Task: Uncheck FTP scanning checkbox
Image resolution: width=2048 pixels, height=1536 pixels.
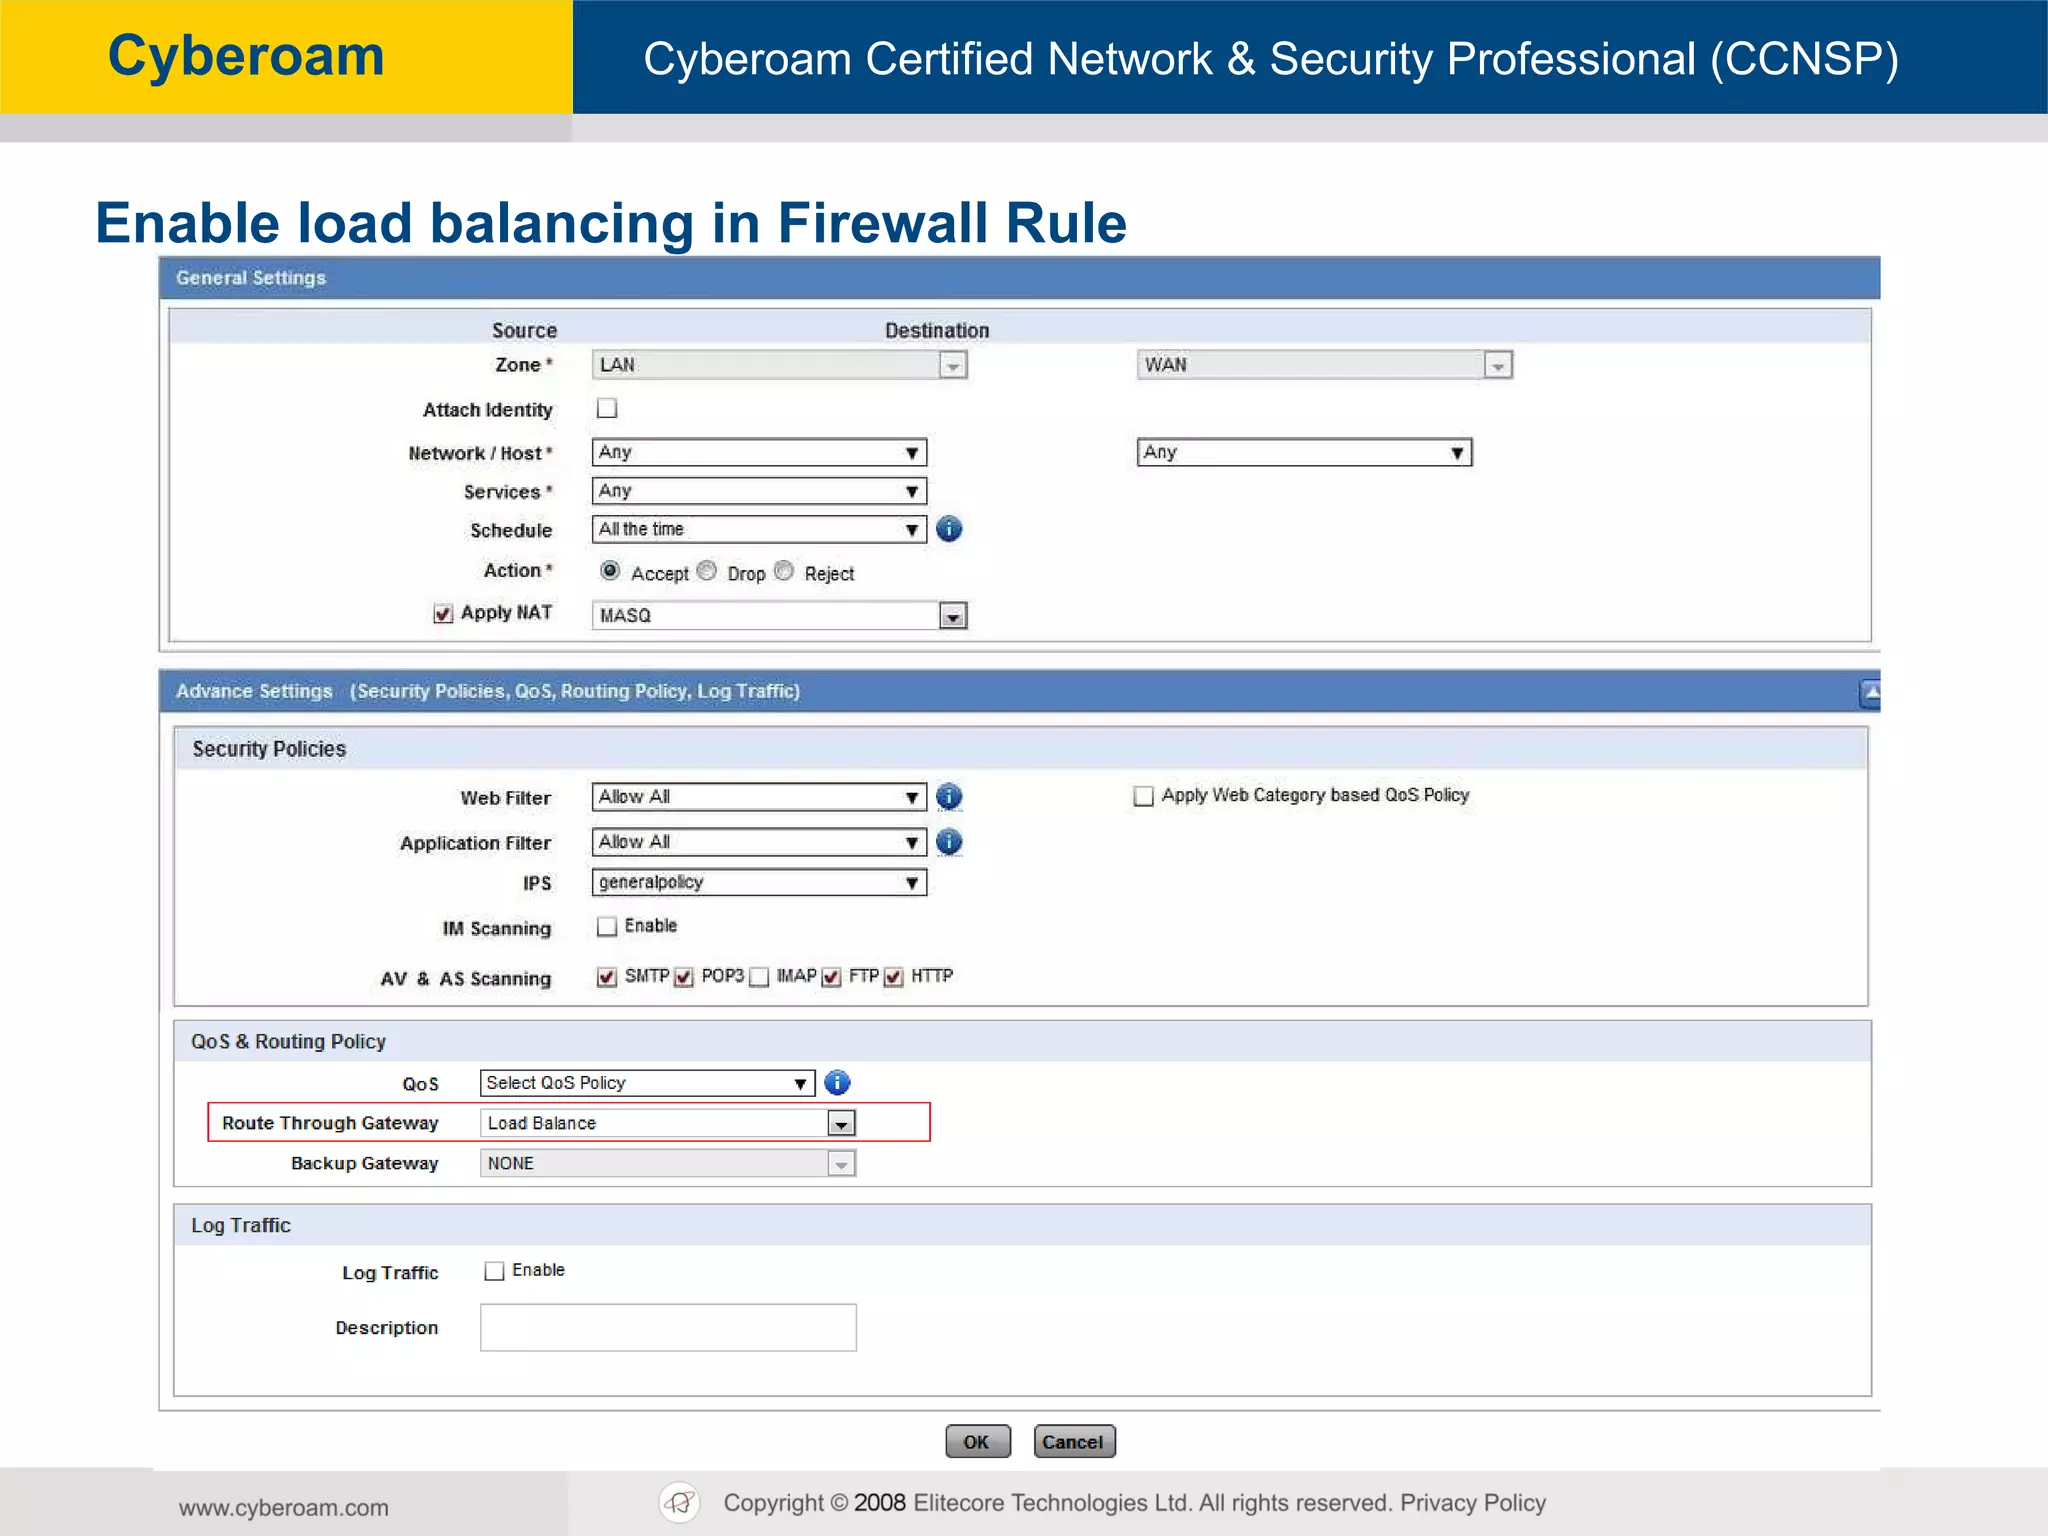Action: pos(831,977)
